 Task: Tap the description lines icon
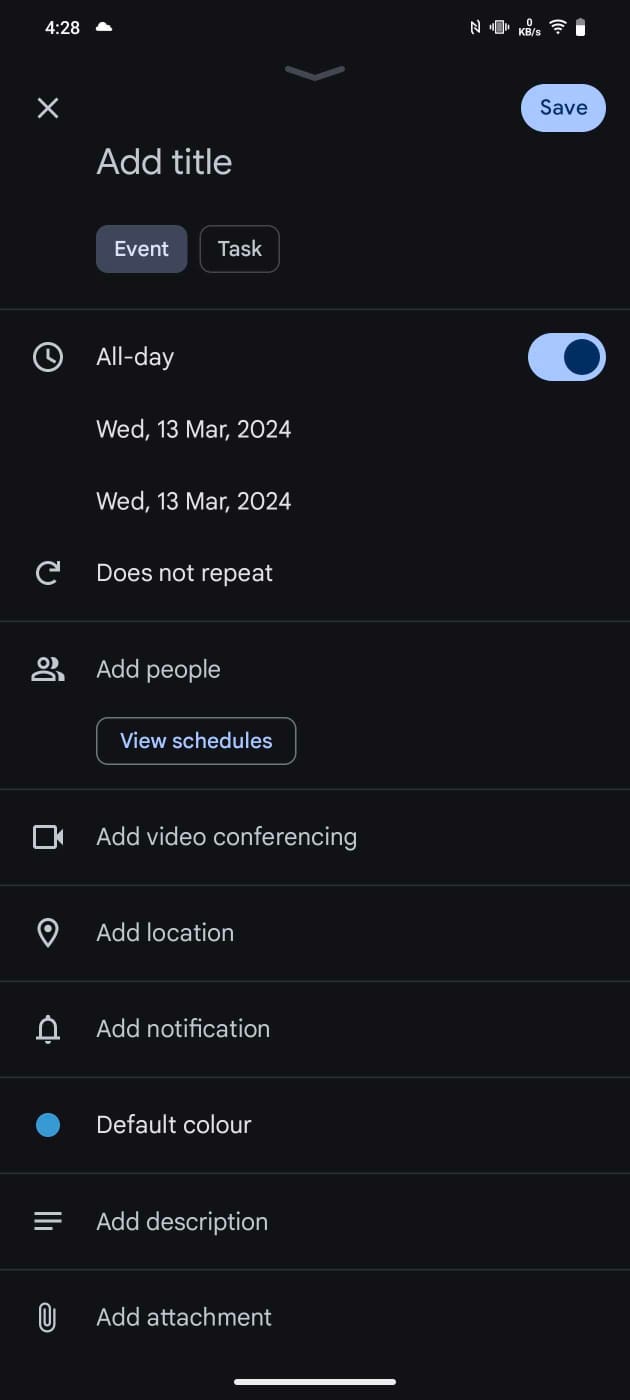coord(47,1221)
